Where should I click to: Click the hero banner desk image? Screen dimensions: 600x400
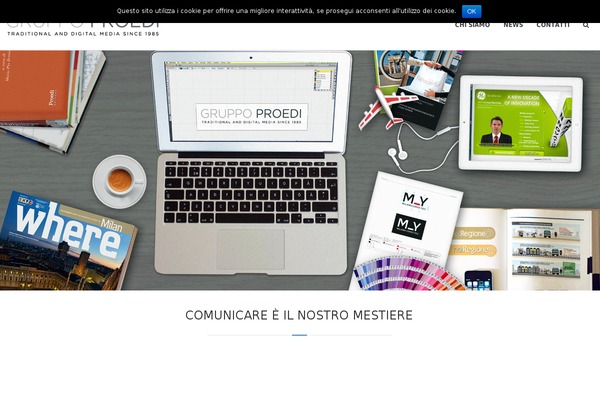(300, 170)
